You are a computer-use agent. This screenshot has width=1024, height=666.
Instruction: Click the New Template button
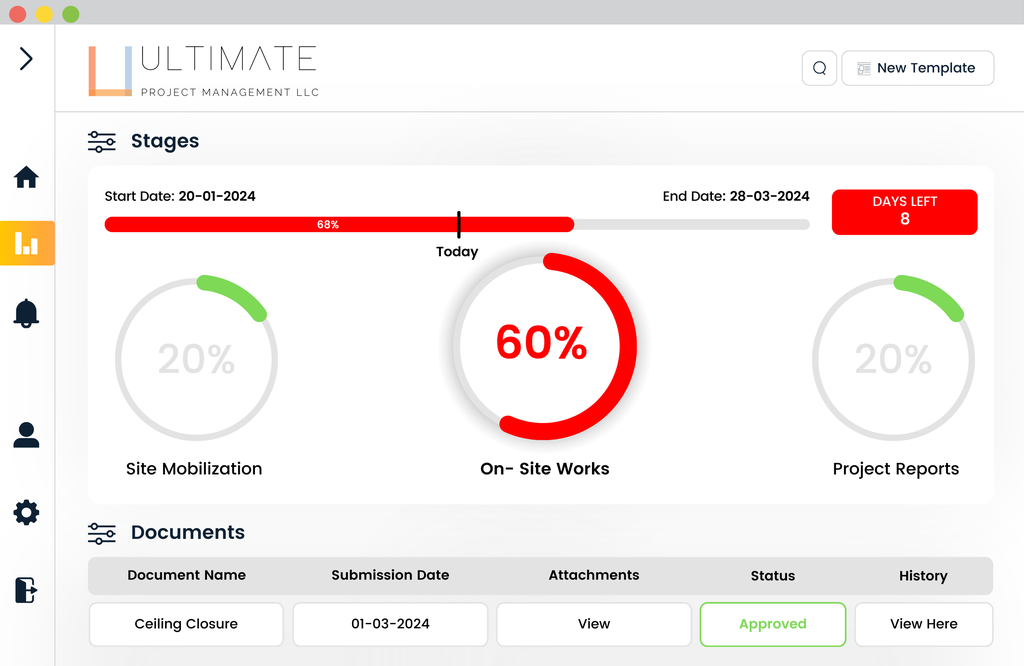(x=917, y=68)
